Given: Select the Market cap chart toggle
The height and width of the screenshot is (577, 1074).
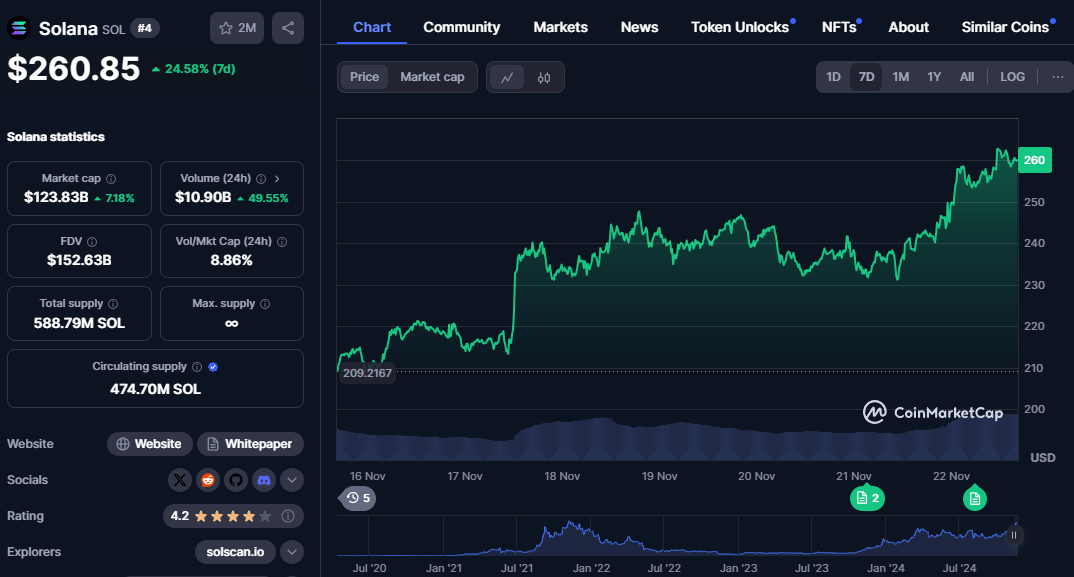Looking at the screenshot, I should (x=432, y=77).
